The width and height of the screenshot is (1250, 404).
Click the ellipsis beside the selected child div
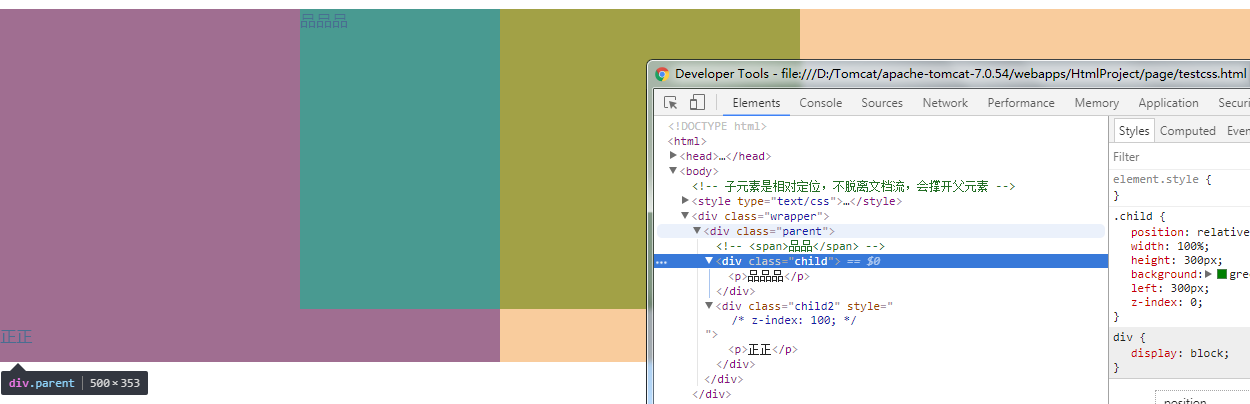(x=661, y=261)
